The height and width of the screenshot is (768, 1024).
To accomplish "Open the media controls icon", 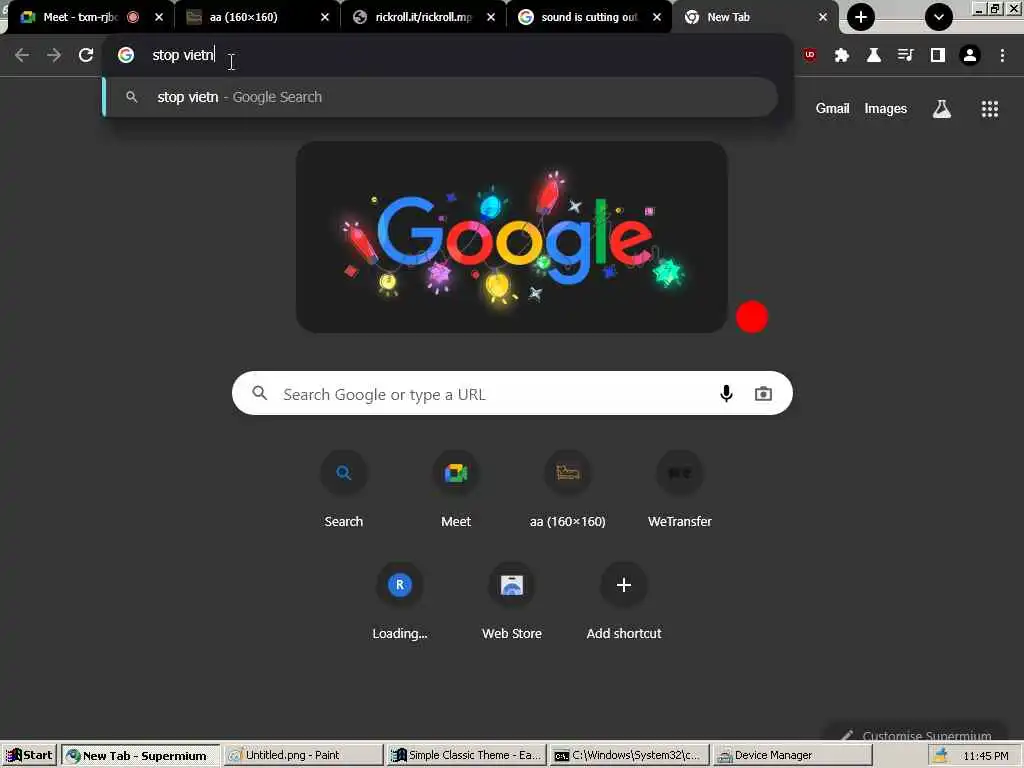I will tap(906, 55).
